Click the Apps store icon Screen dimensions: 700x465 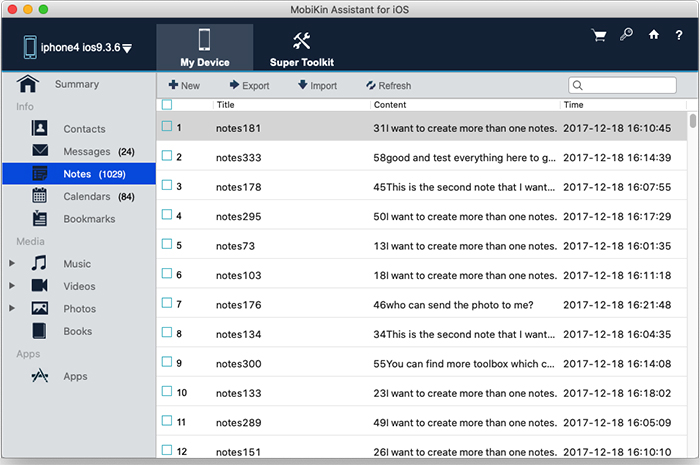(40, 376)
